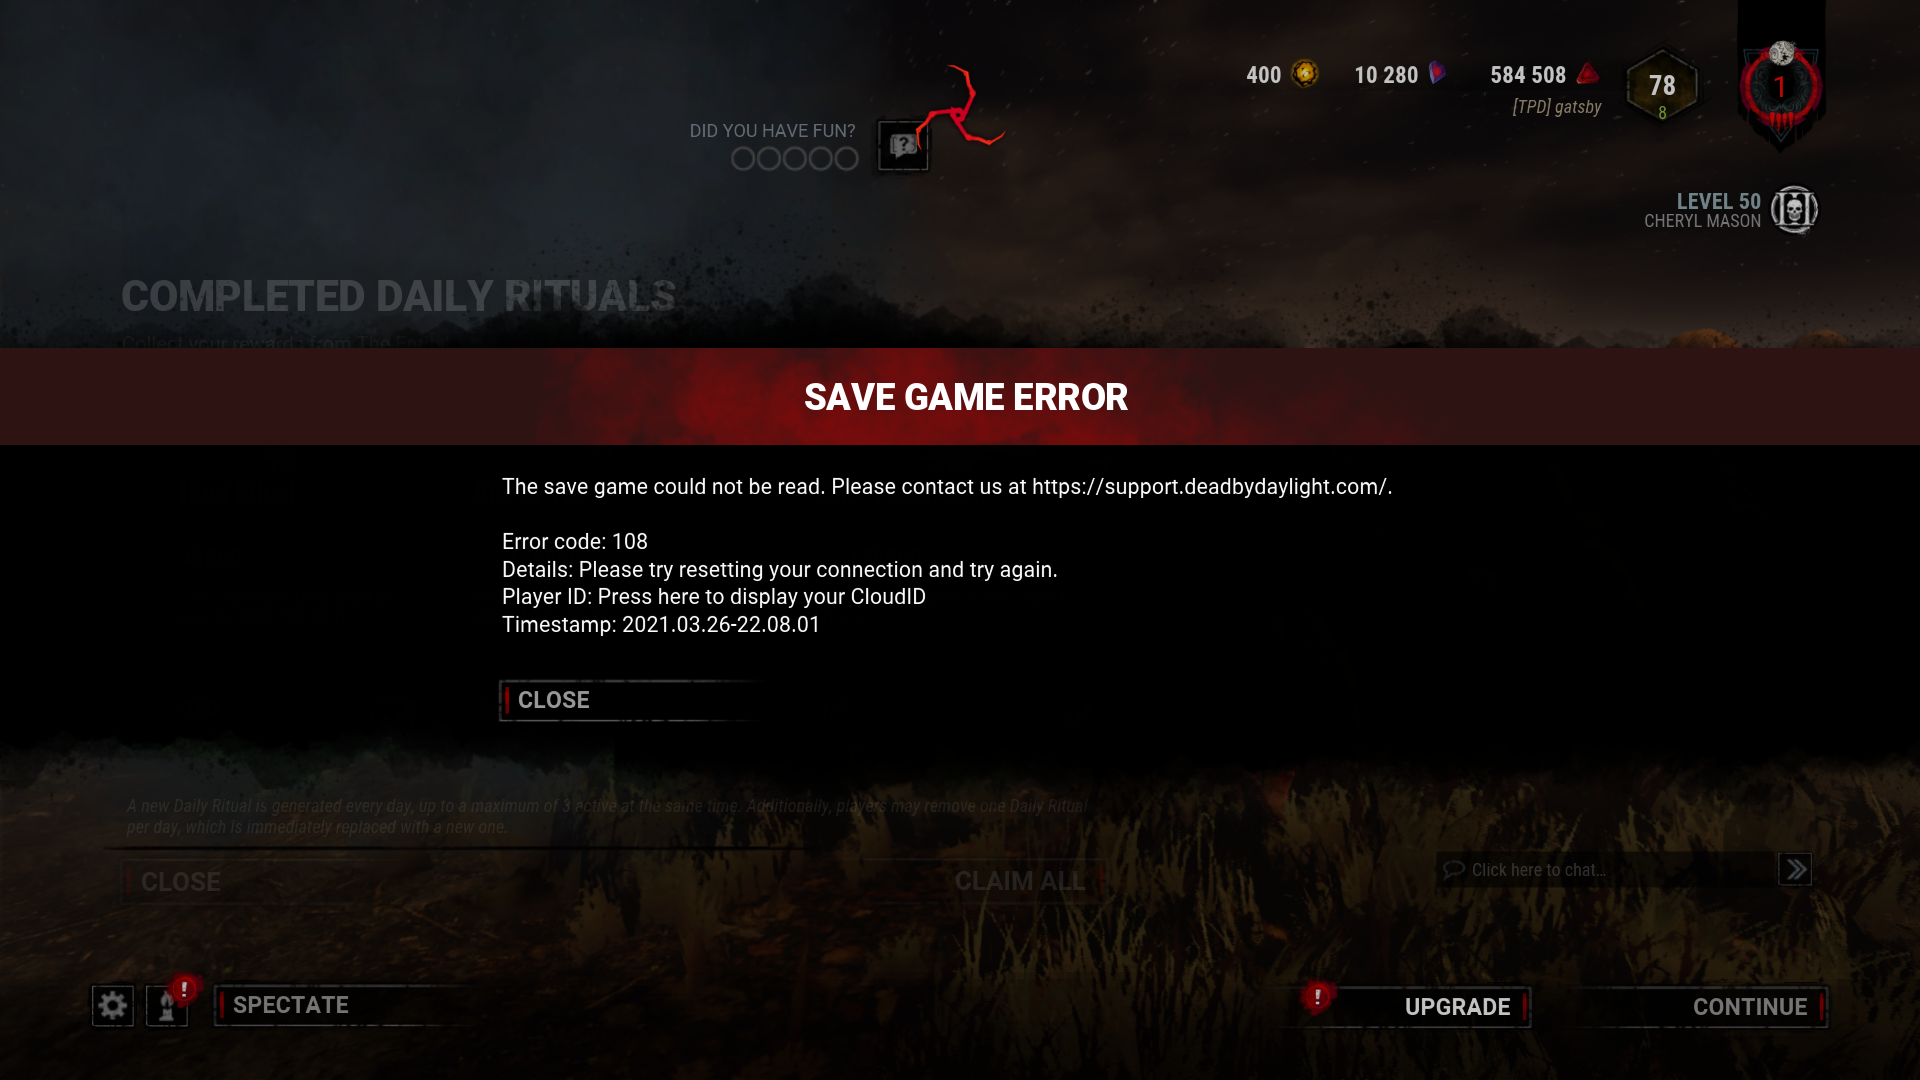This screenshot has height=1080, width=1920.
Task: Click the CLOSE button on Save Game Error
Action: [554, 700]
